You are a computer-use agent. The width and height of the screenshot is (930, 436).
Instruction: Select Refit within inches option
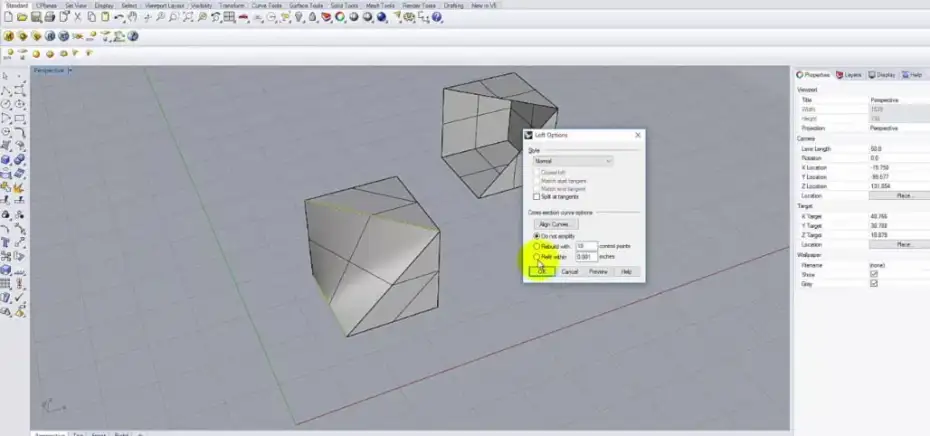point(537,257)
